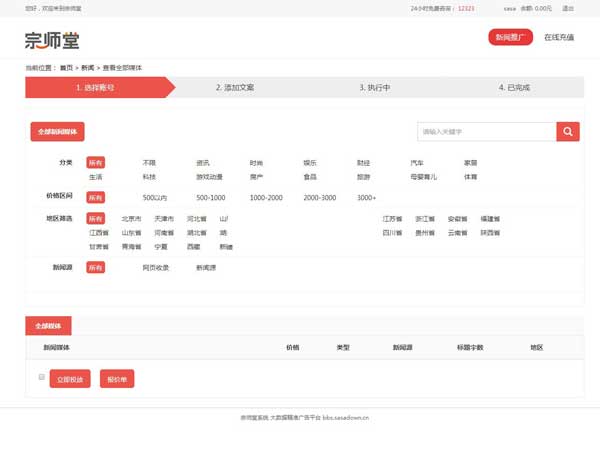Click the 价格 column header
The height and width of the screenshot is (453, 600).
pos(293,347)
